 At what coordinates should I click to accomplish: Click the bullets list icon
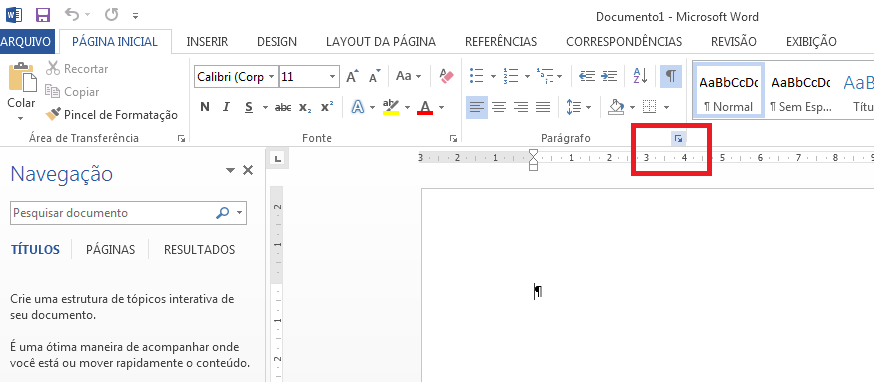477,76
